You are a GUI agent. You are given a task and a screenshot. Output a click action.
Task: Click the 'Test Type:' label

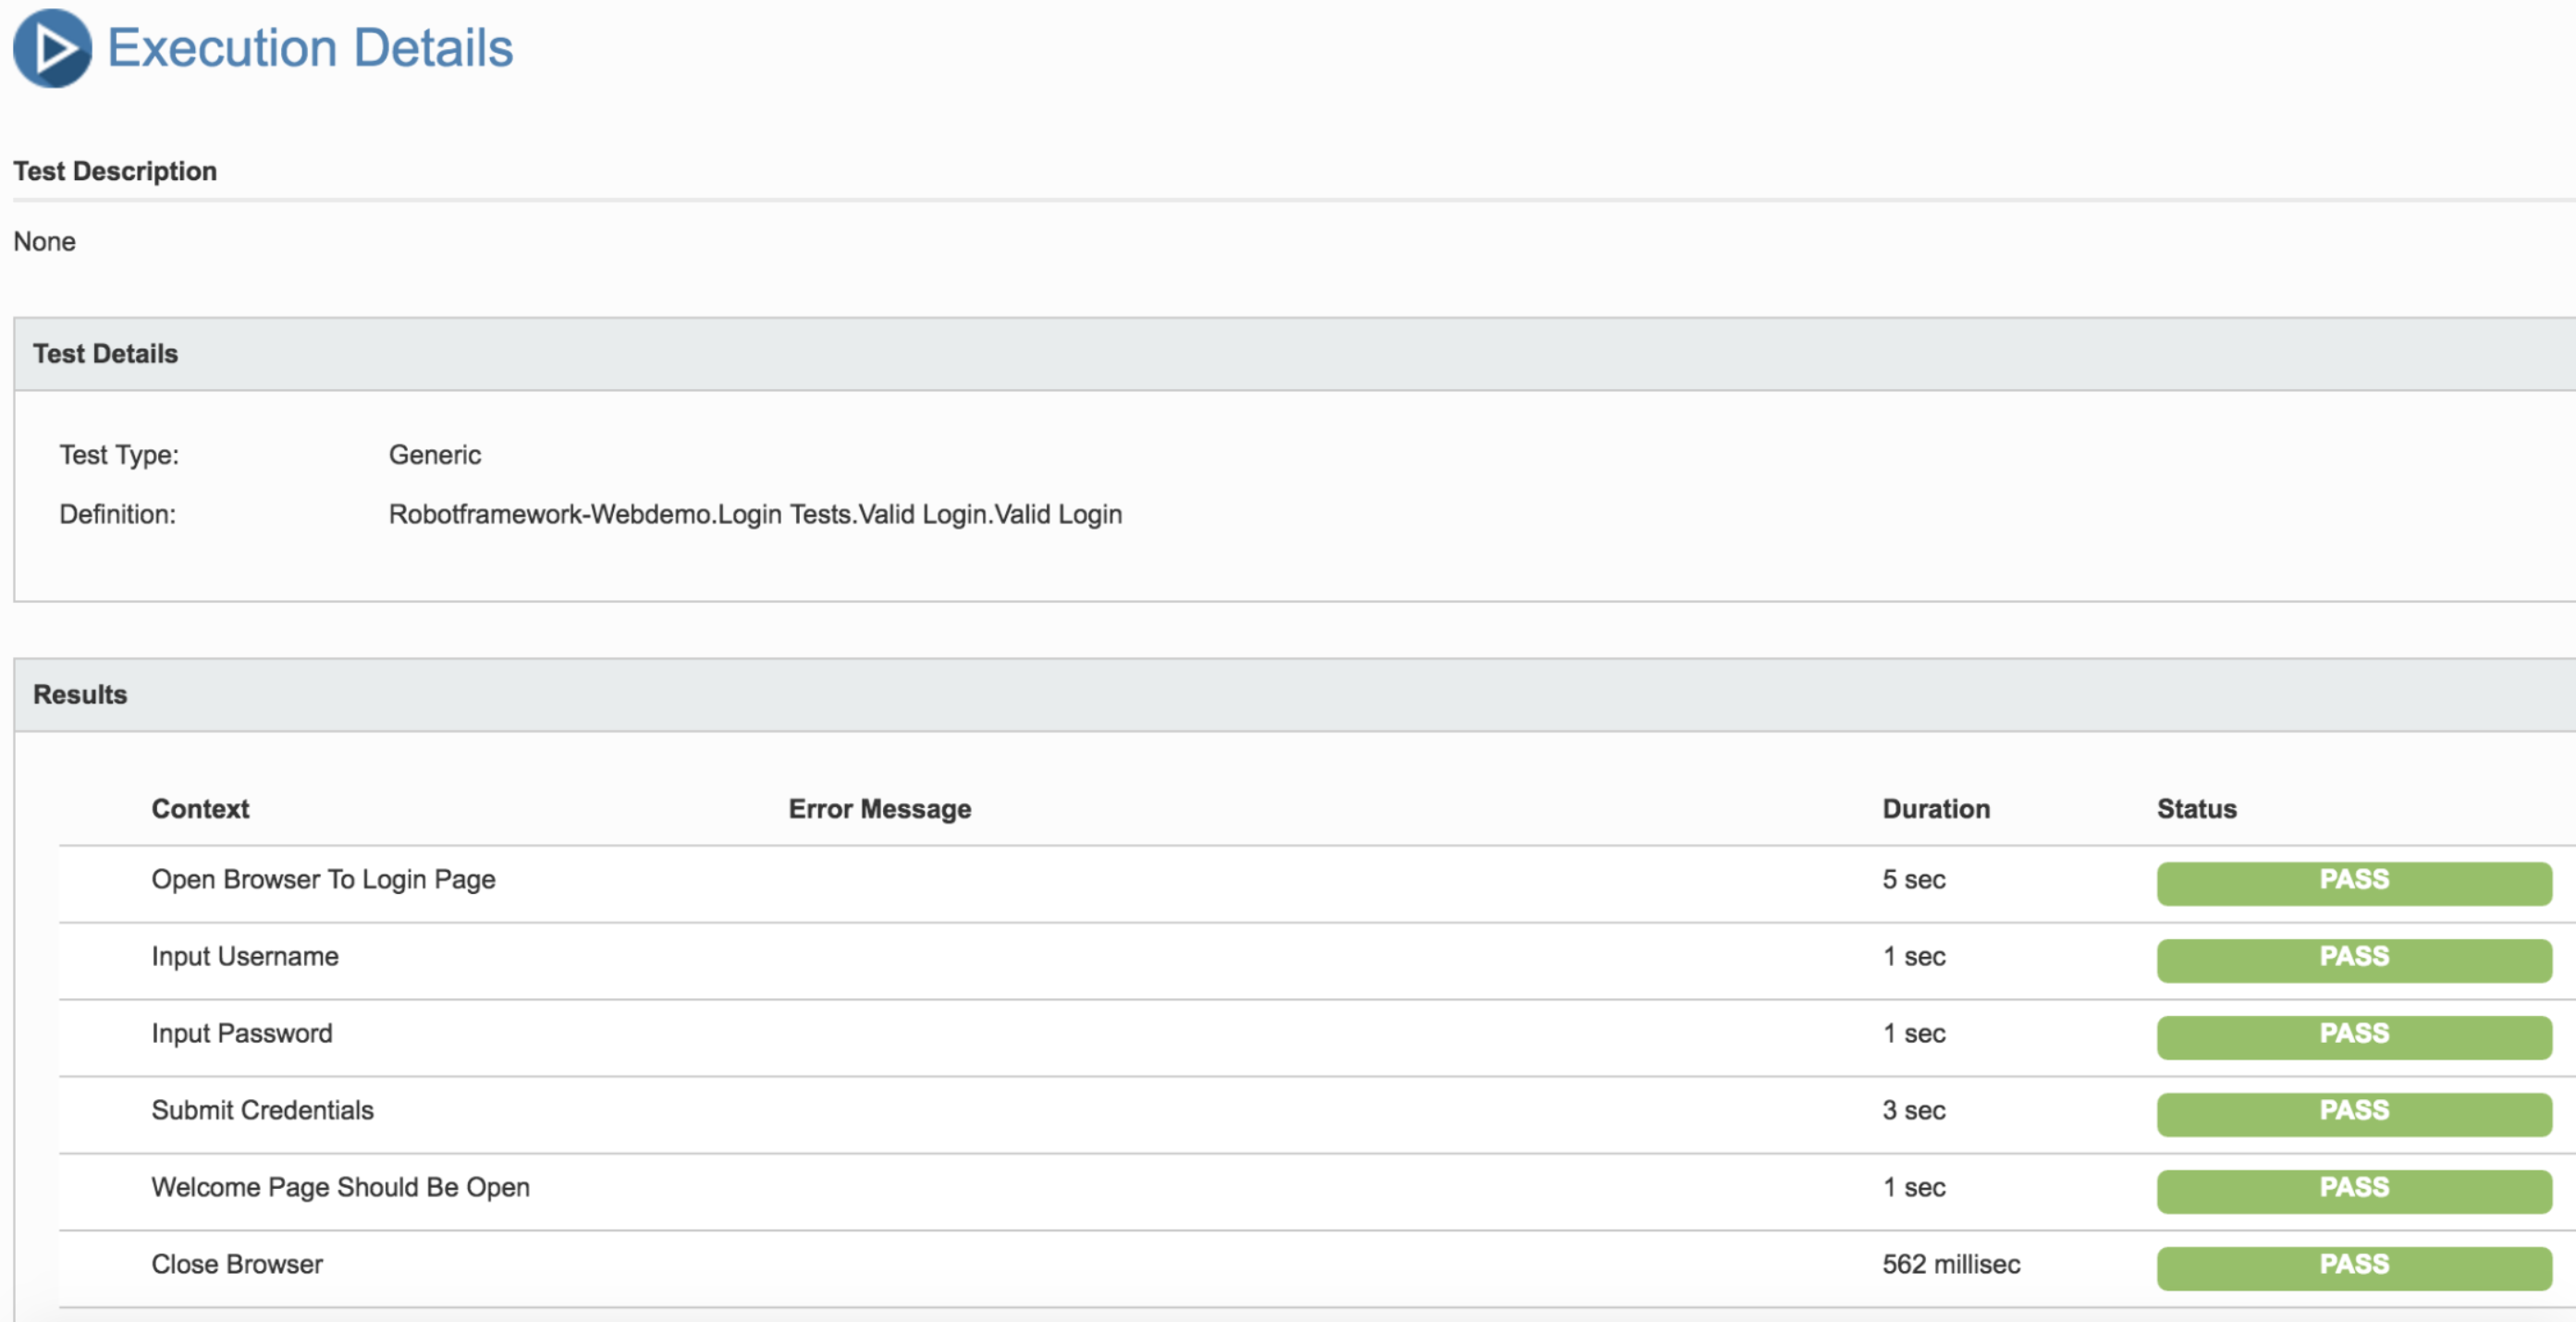(119, 455)
